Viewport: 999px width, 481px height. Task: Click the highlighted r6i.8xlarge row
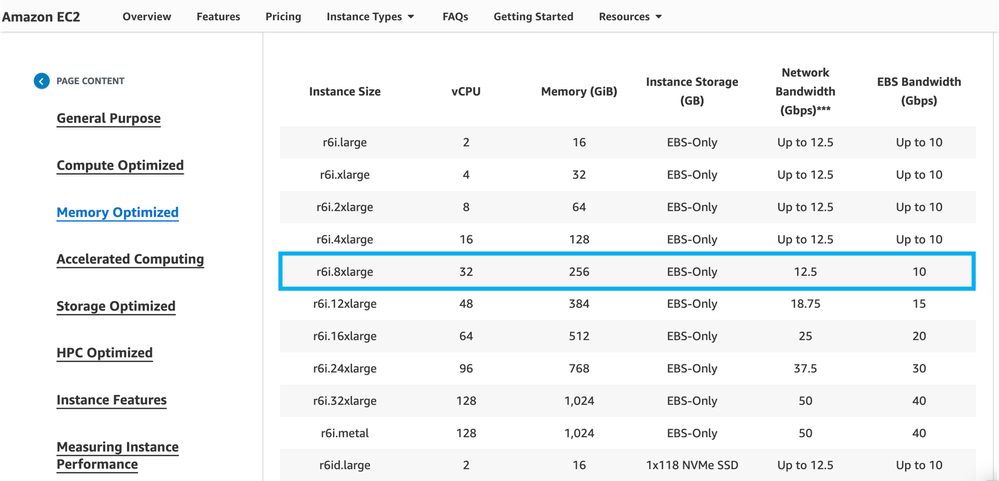pyautogui.click(x=626, y=271)
